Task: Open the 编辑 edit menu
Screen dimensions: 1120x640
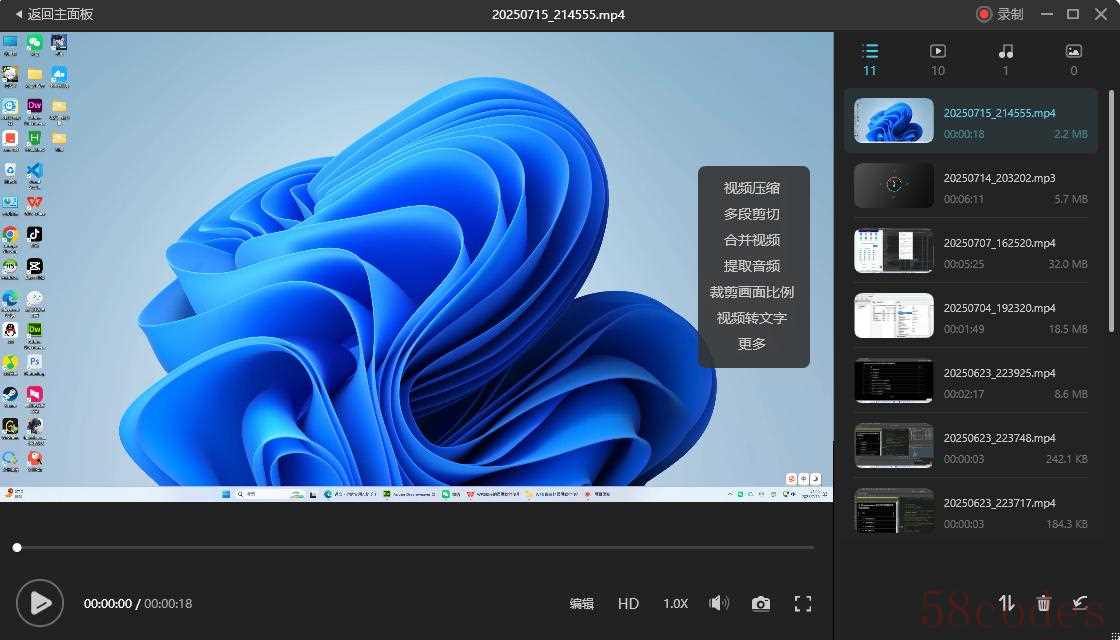Action: 581,604
